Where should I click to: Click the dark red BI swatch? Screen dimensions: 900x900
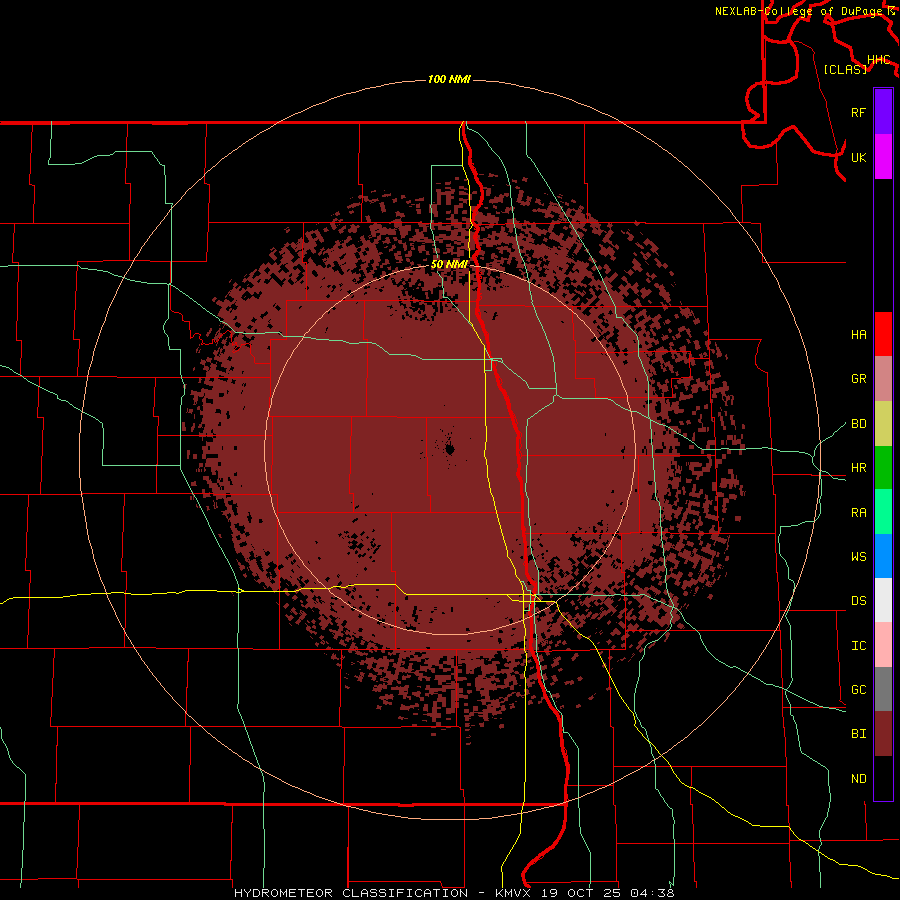pos(883,734)
